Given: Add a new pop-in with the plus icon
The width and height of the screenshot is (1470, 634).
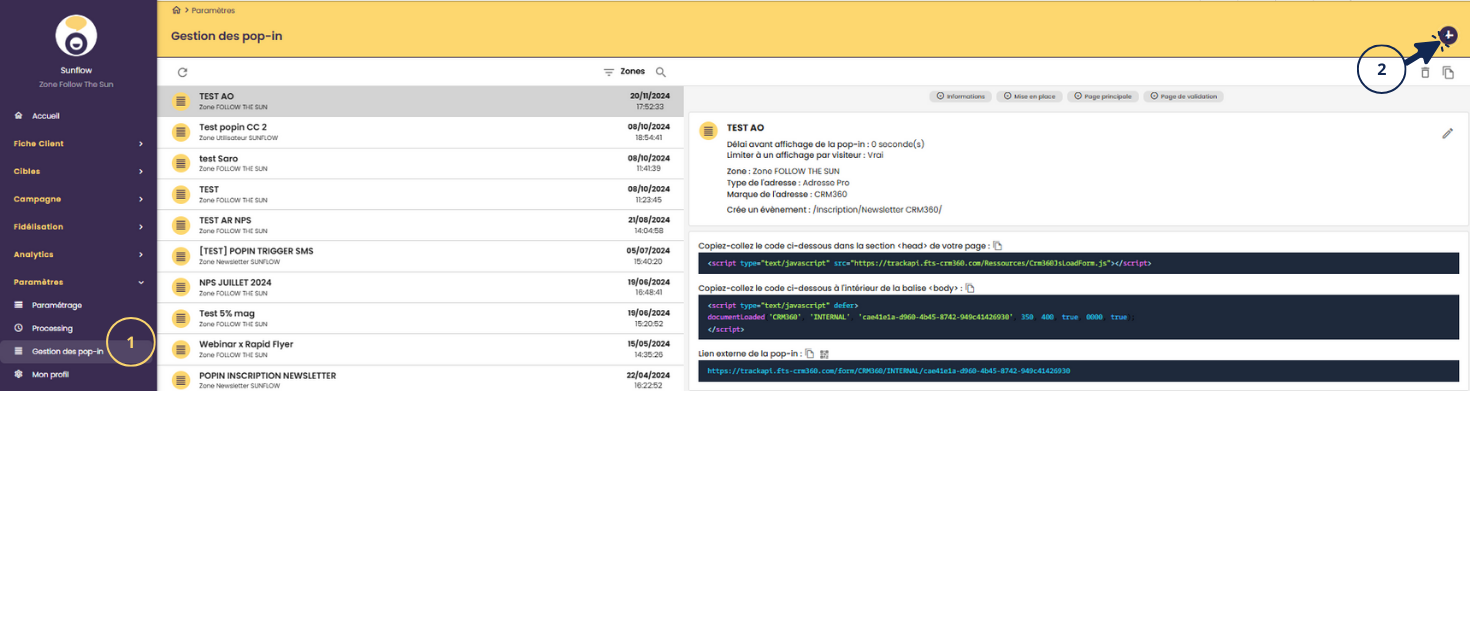Looking at the screenshot, I should point(1449,35).
